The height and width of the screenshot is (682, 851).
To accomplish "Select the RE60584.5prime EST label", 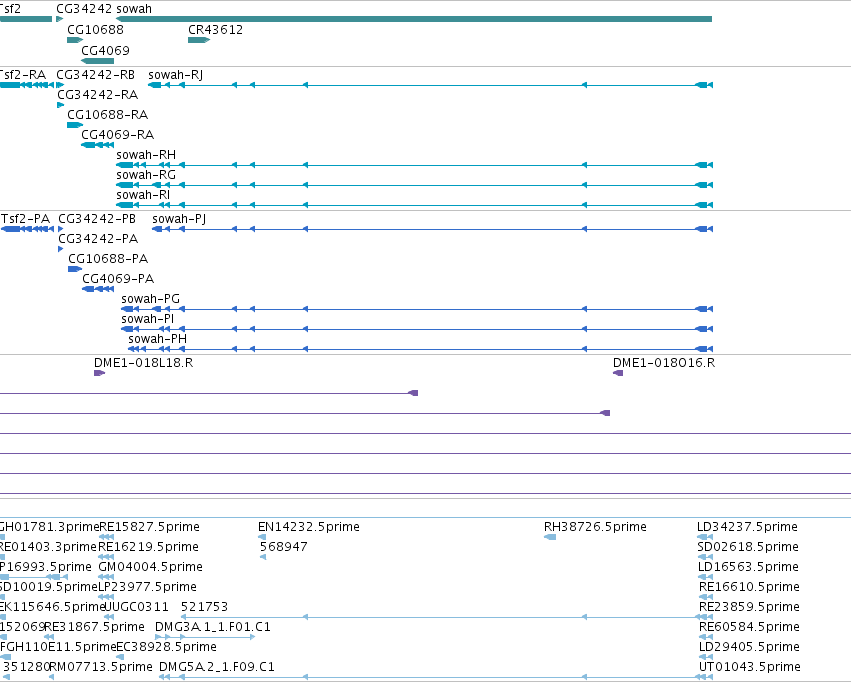I will tap(750, 627).
